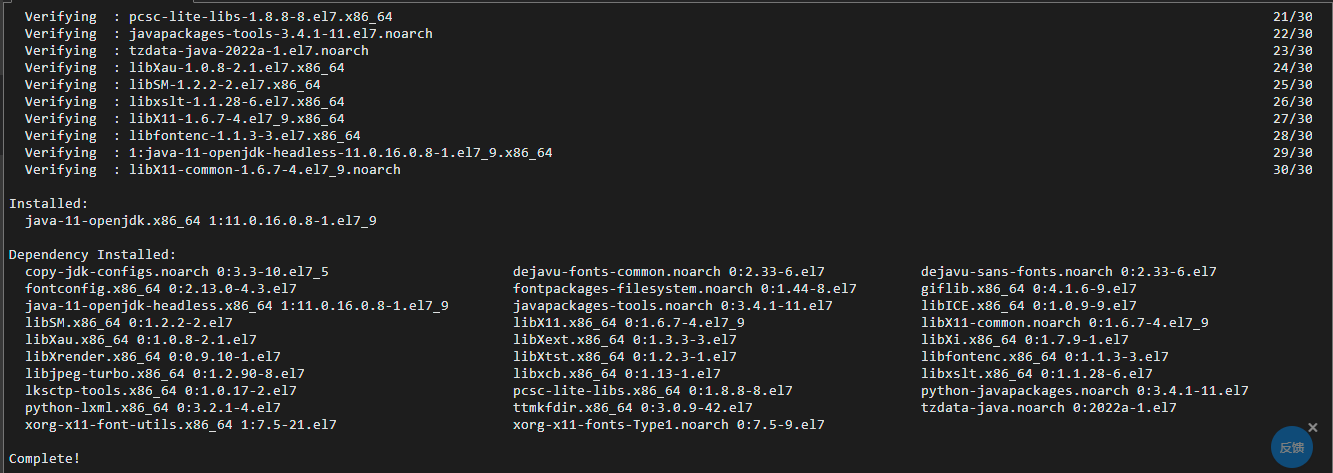1333x473 pixels.
Task: Click python-javapackages.noarch dependency entry
Action: click(x=1085, y=390)
